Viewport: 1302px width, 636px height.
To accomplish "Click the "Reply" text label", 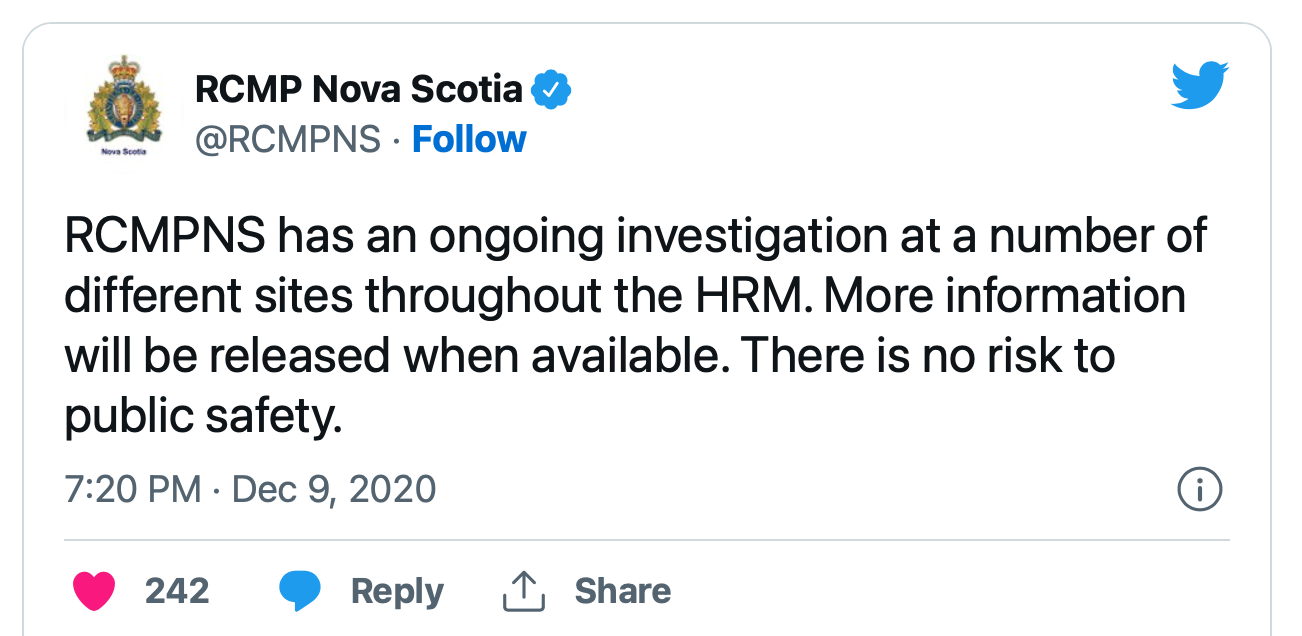I will (397, 591).
